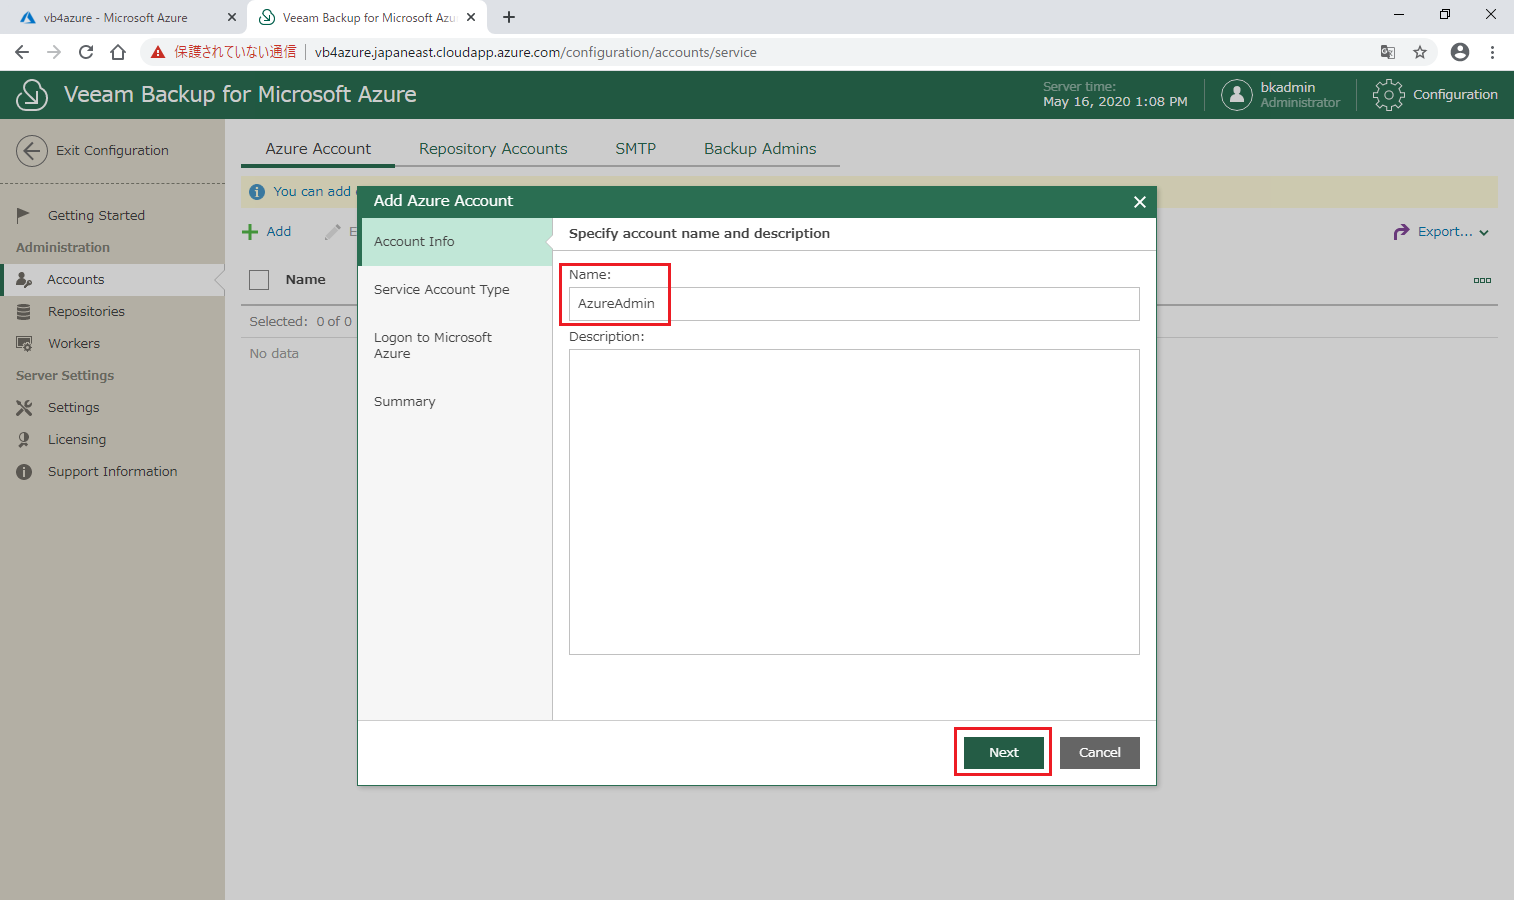Click the Repositories database icon
Image resolution: width=1514 pixels, height=900 pixels.
[24, 312]
